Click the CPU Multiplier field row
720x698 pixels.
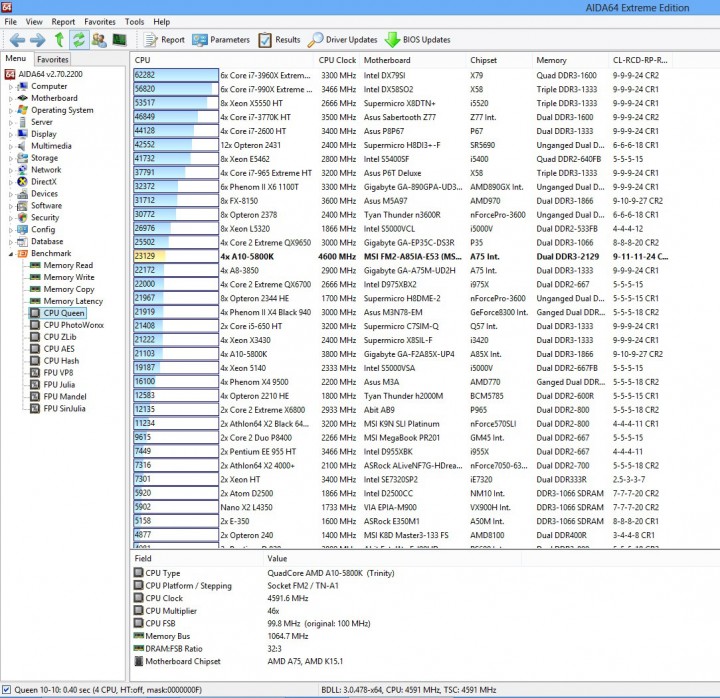207,611
